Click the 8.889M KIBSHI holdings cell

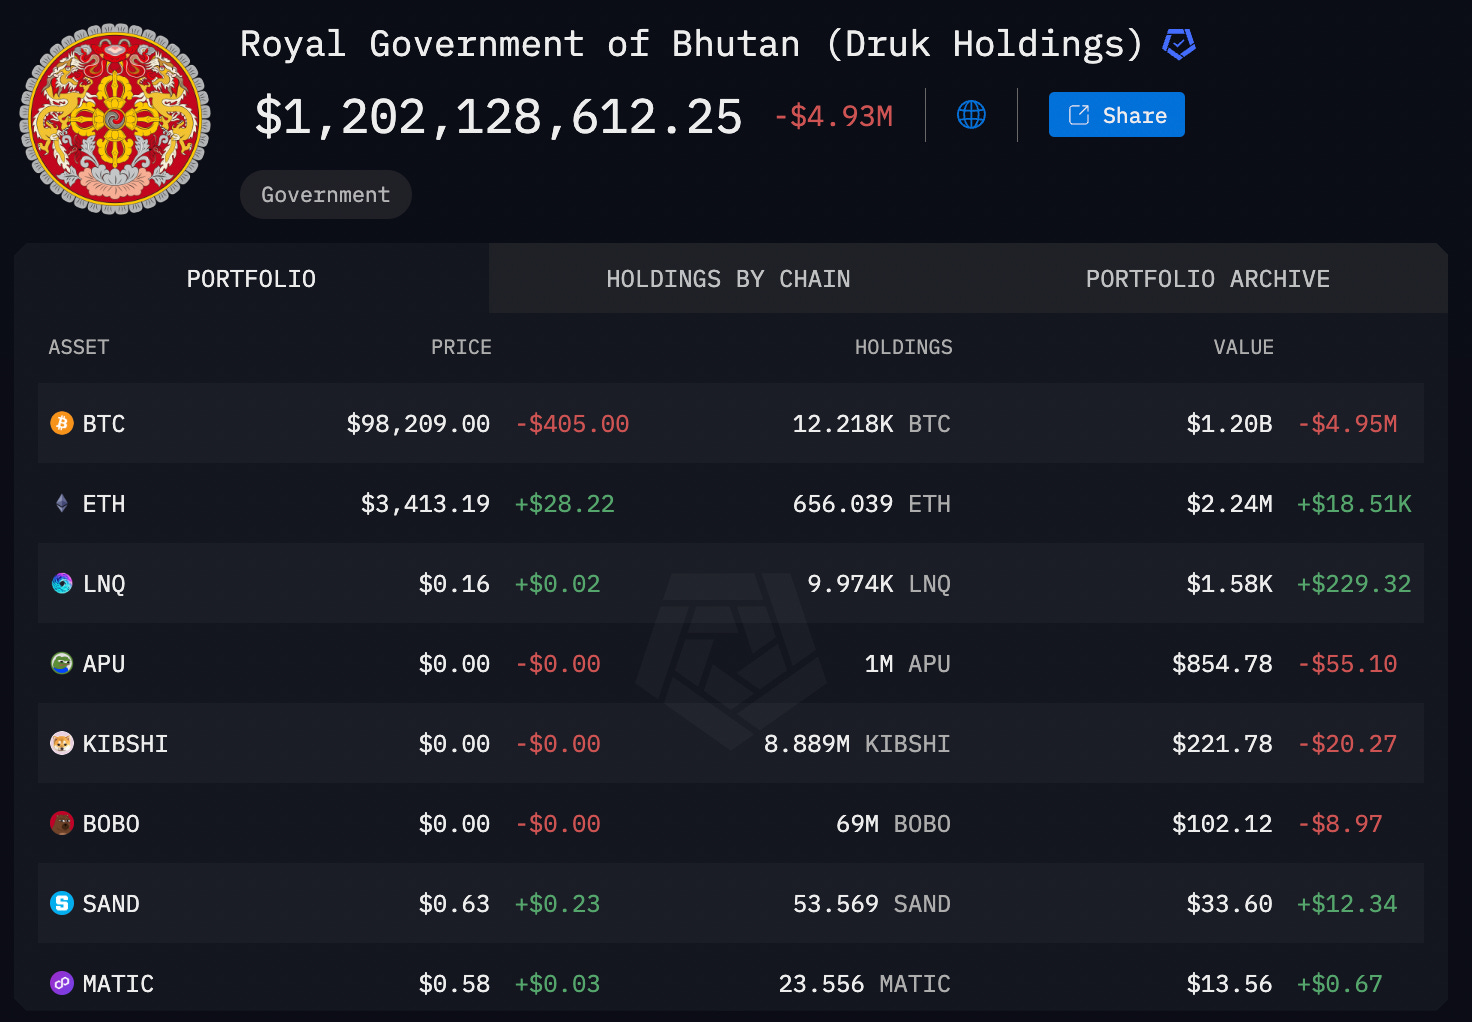click(x=857, y=744)
